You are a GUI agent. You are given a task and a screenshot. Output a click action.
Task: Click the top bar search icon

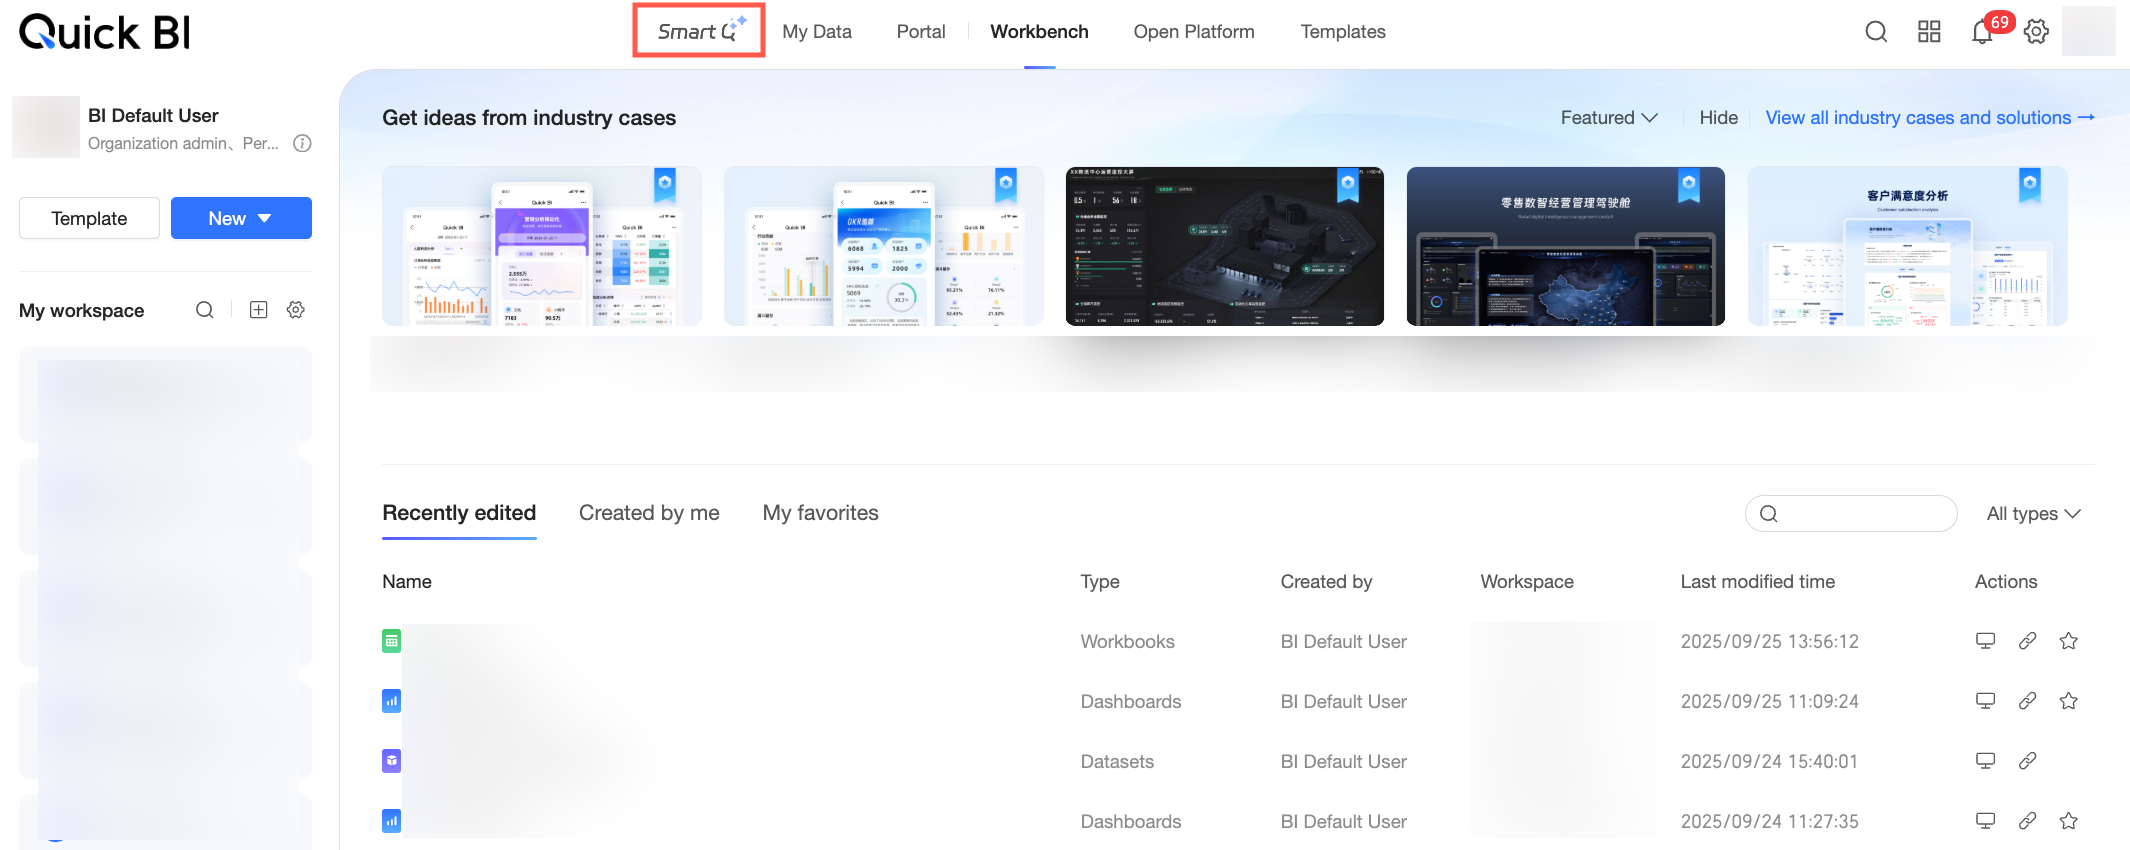click(1876, 32)
